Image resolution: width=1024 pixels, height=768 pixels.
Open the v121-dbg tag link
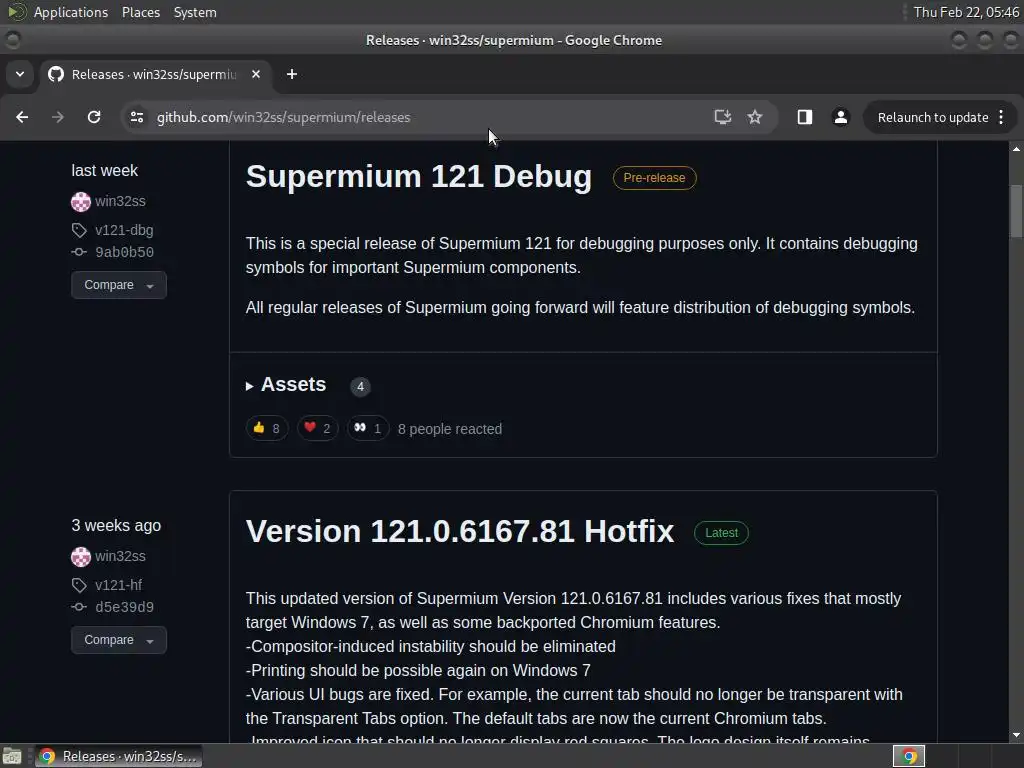[x=124, y=230]
